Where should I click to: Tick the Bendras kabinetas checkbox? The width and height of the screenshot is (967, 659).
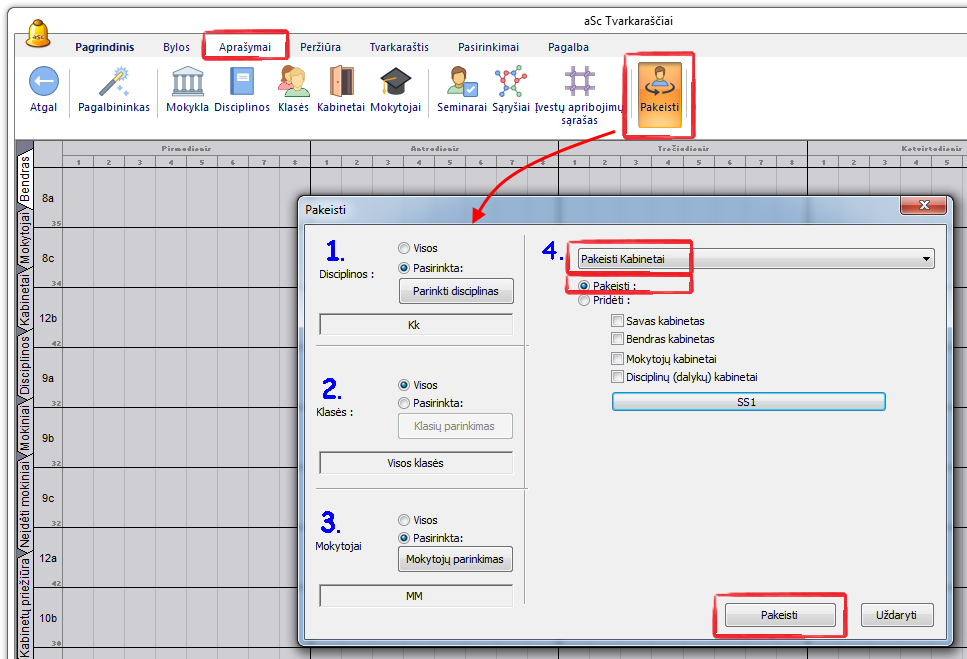[618, 339]
